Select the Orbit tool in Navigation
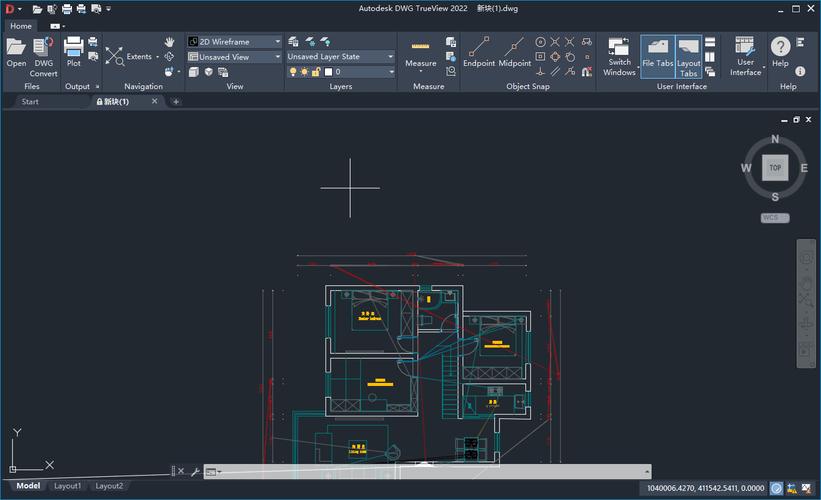821x500 pixels. [x=169, y=57]
